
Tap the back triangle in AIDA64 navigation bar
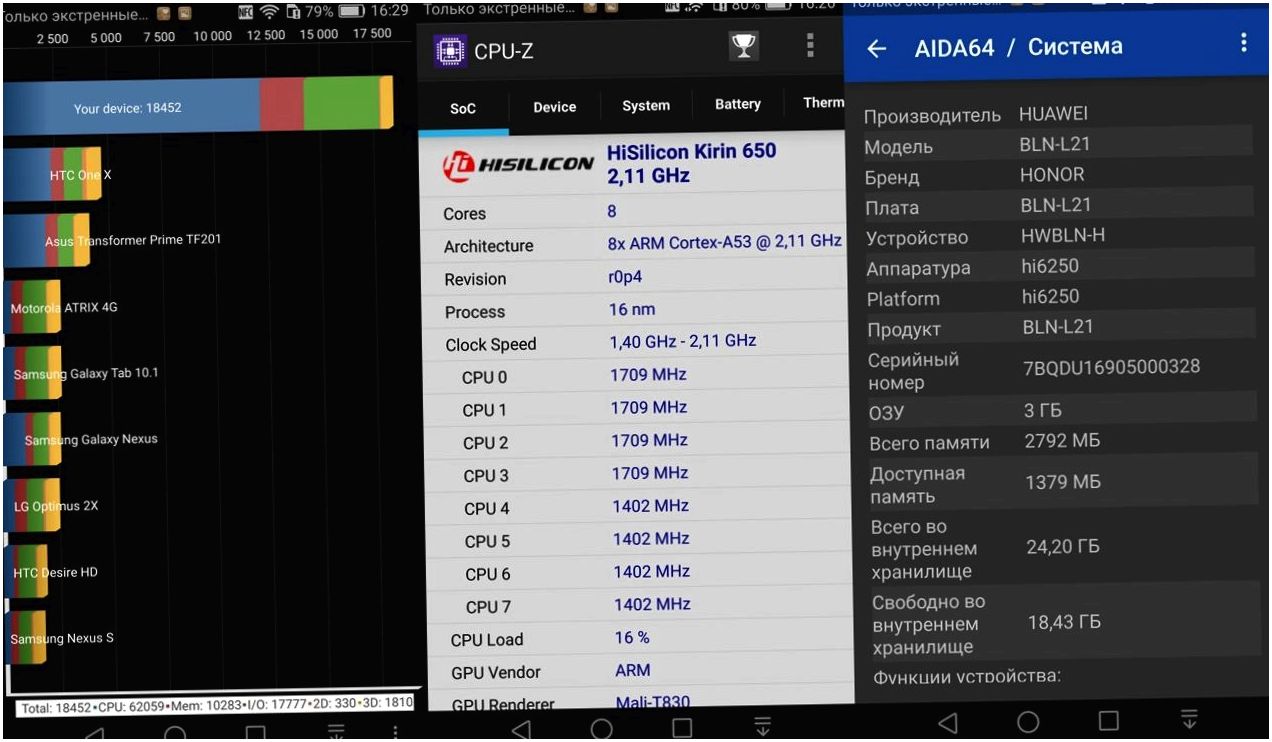[948, 722]
